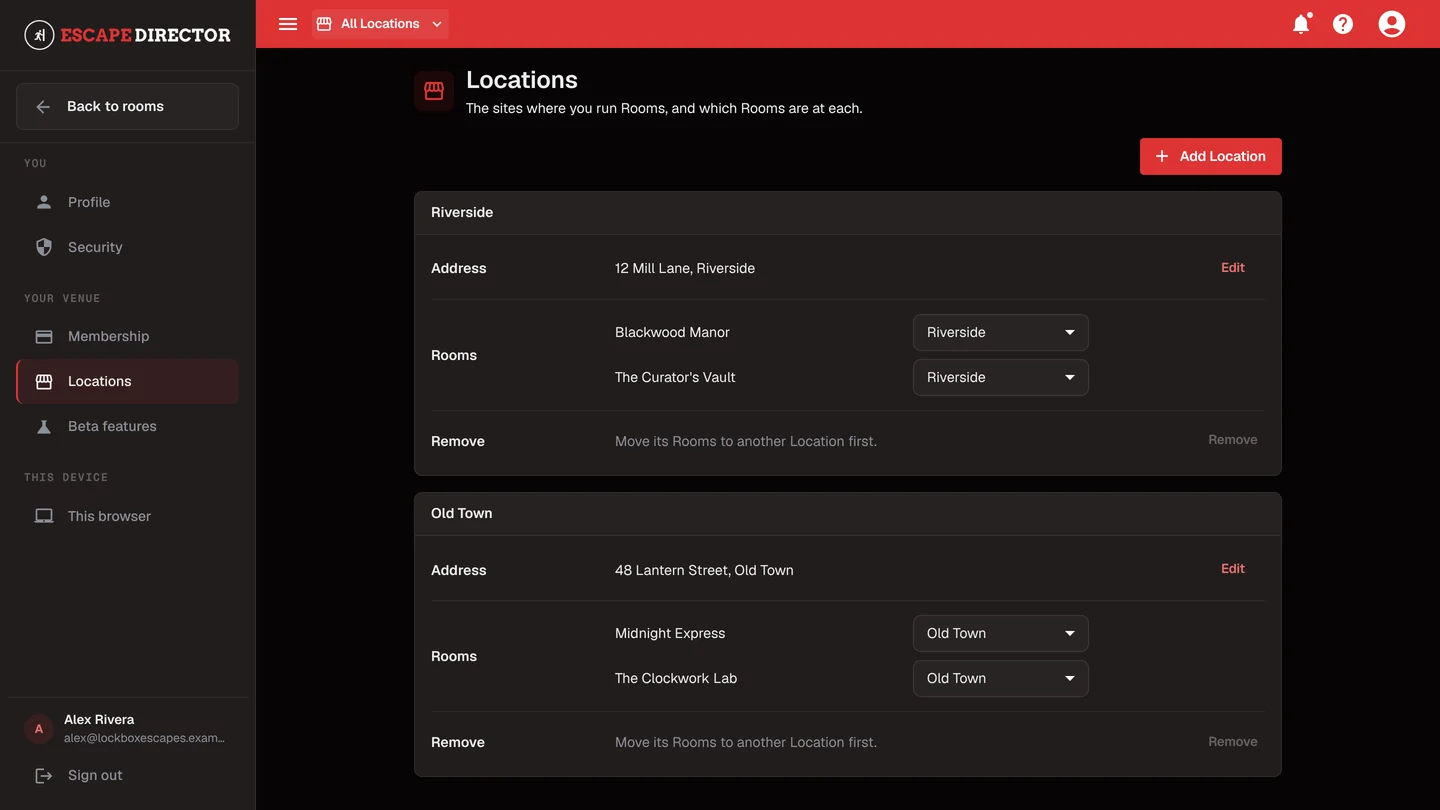Click the Midnight Express room name
Image resolution: width=1440 pixels, height=810 pixels.
point(670,633)
